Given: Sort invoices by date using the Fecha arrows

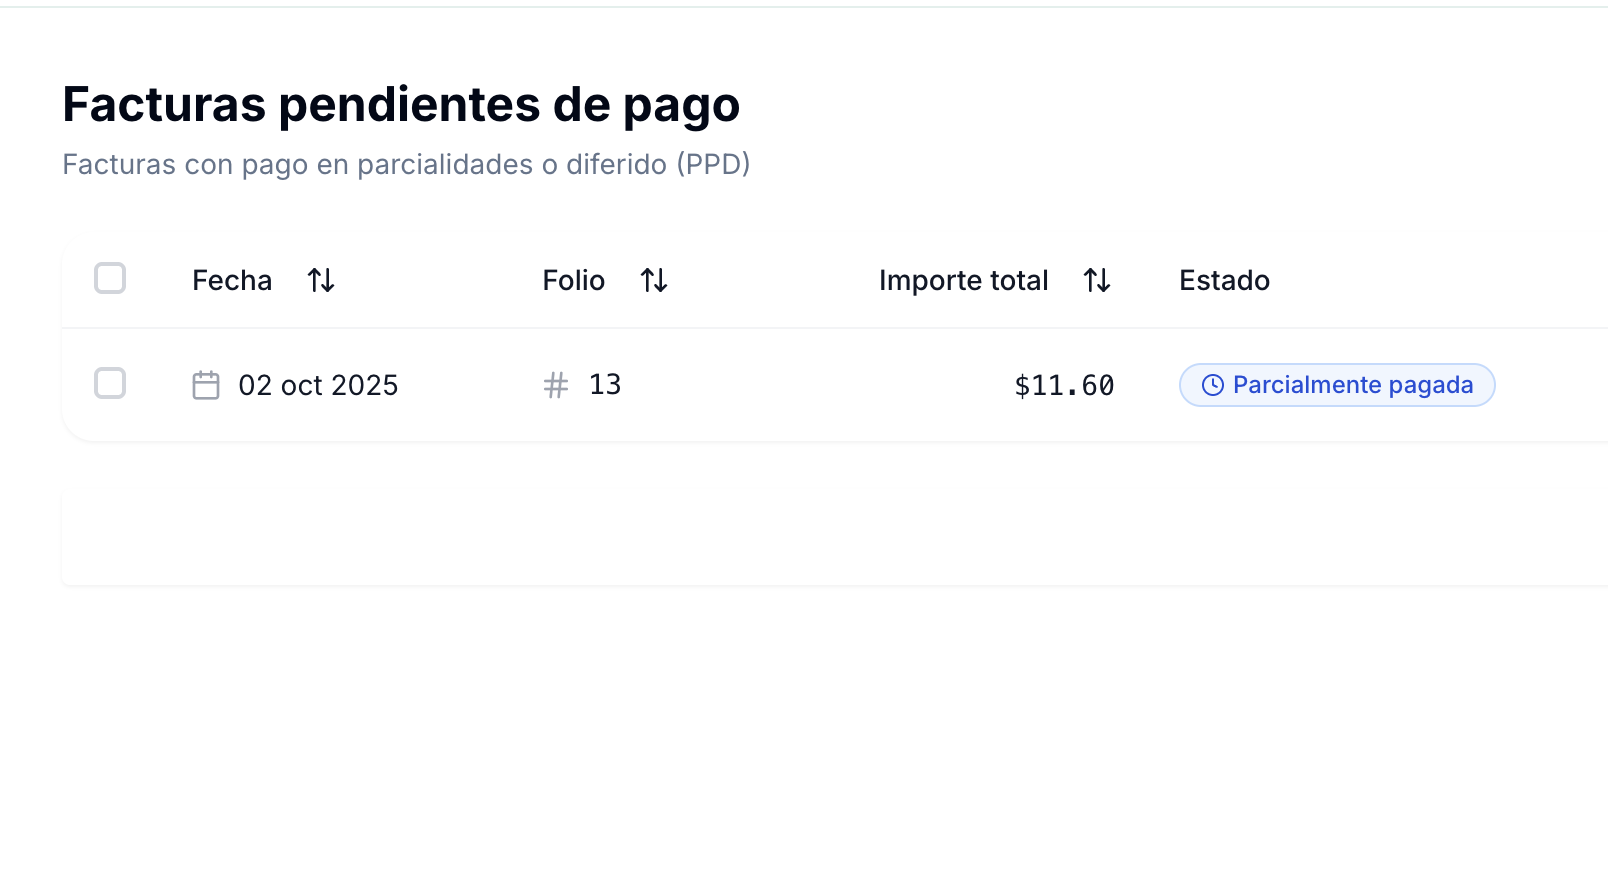Looking at the screenshot, I should 321,280.
